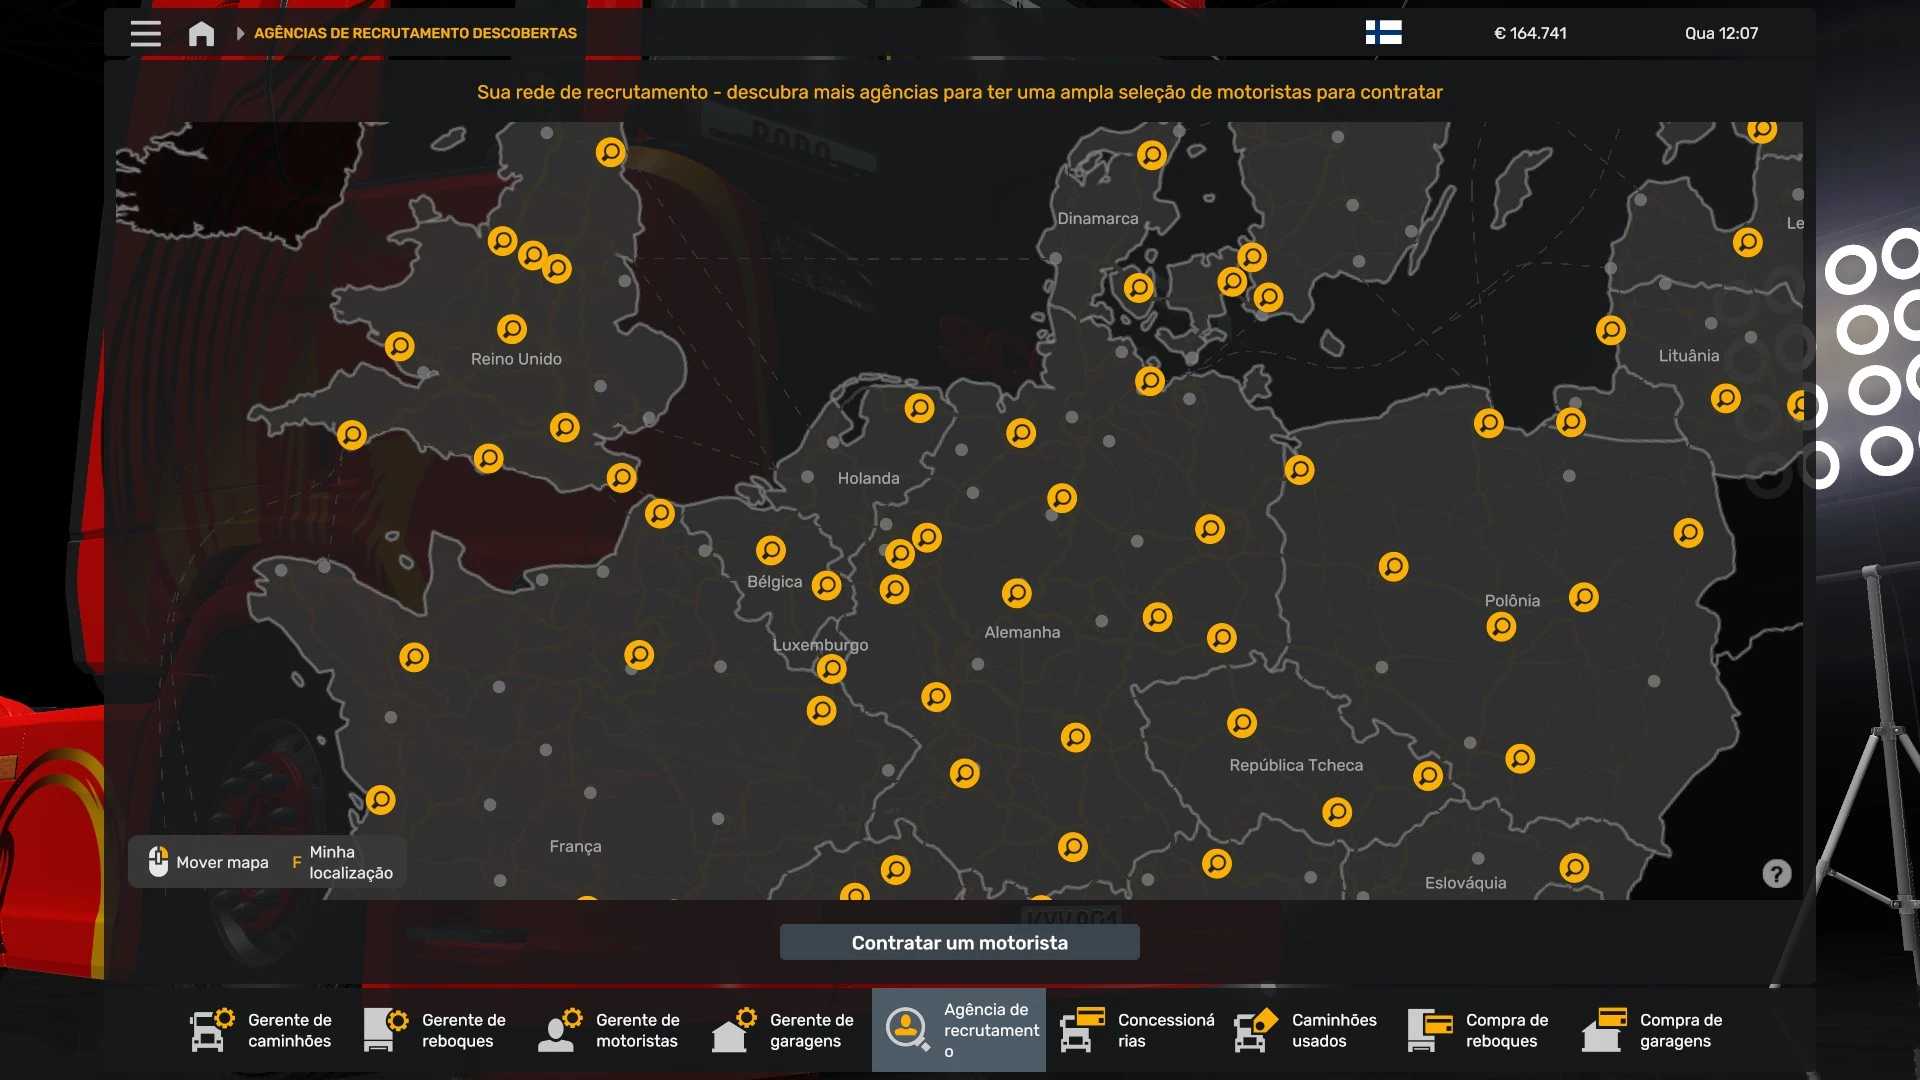Click the Finland flag icon
The width and height of the screenshot is (1920, 1080).
coord(1383,33)
